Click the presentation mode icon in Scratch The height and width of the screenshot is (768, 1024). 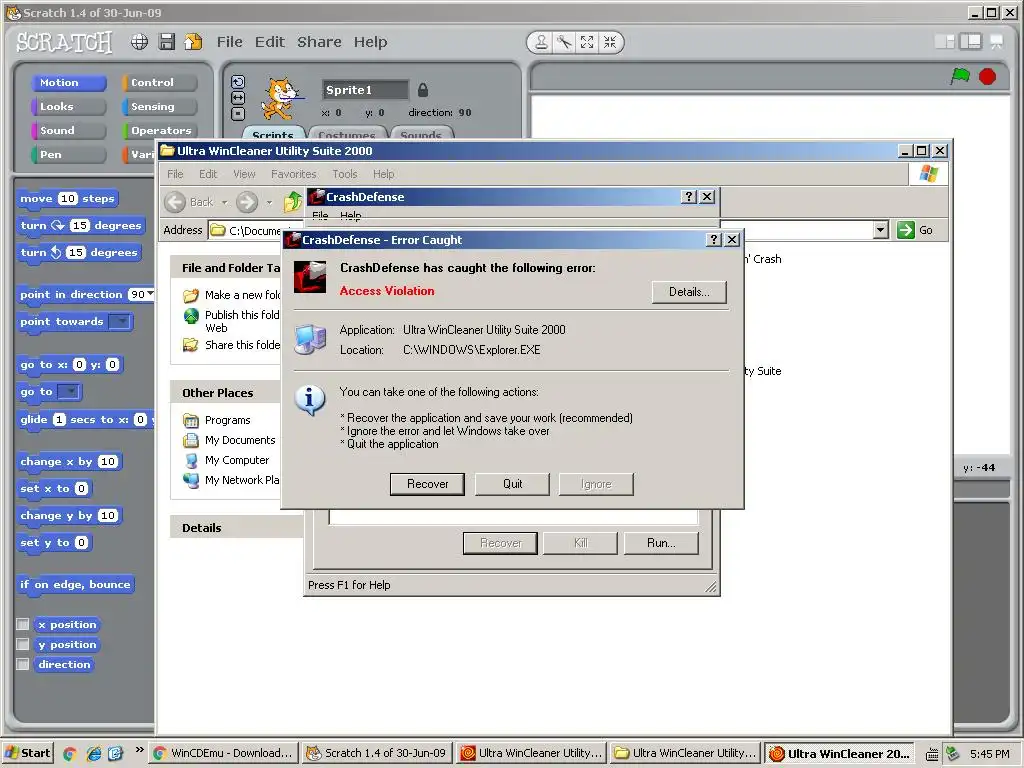point(997,42)
